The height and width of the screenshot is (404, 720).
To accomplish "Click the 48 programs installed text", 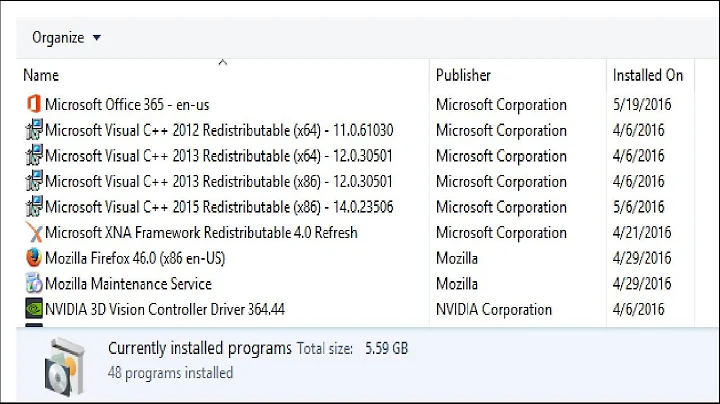I will tap(170, 373).
